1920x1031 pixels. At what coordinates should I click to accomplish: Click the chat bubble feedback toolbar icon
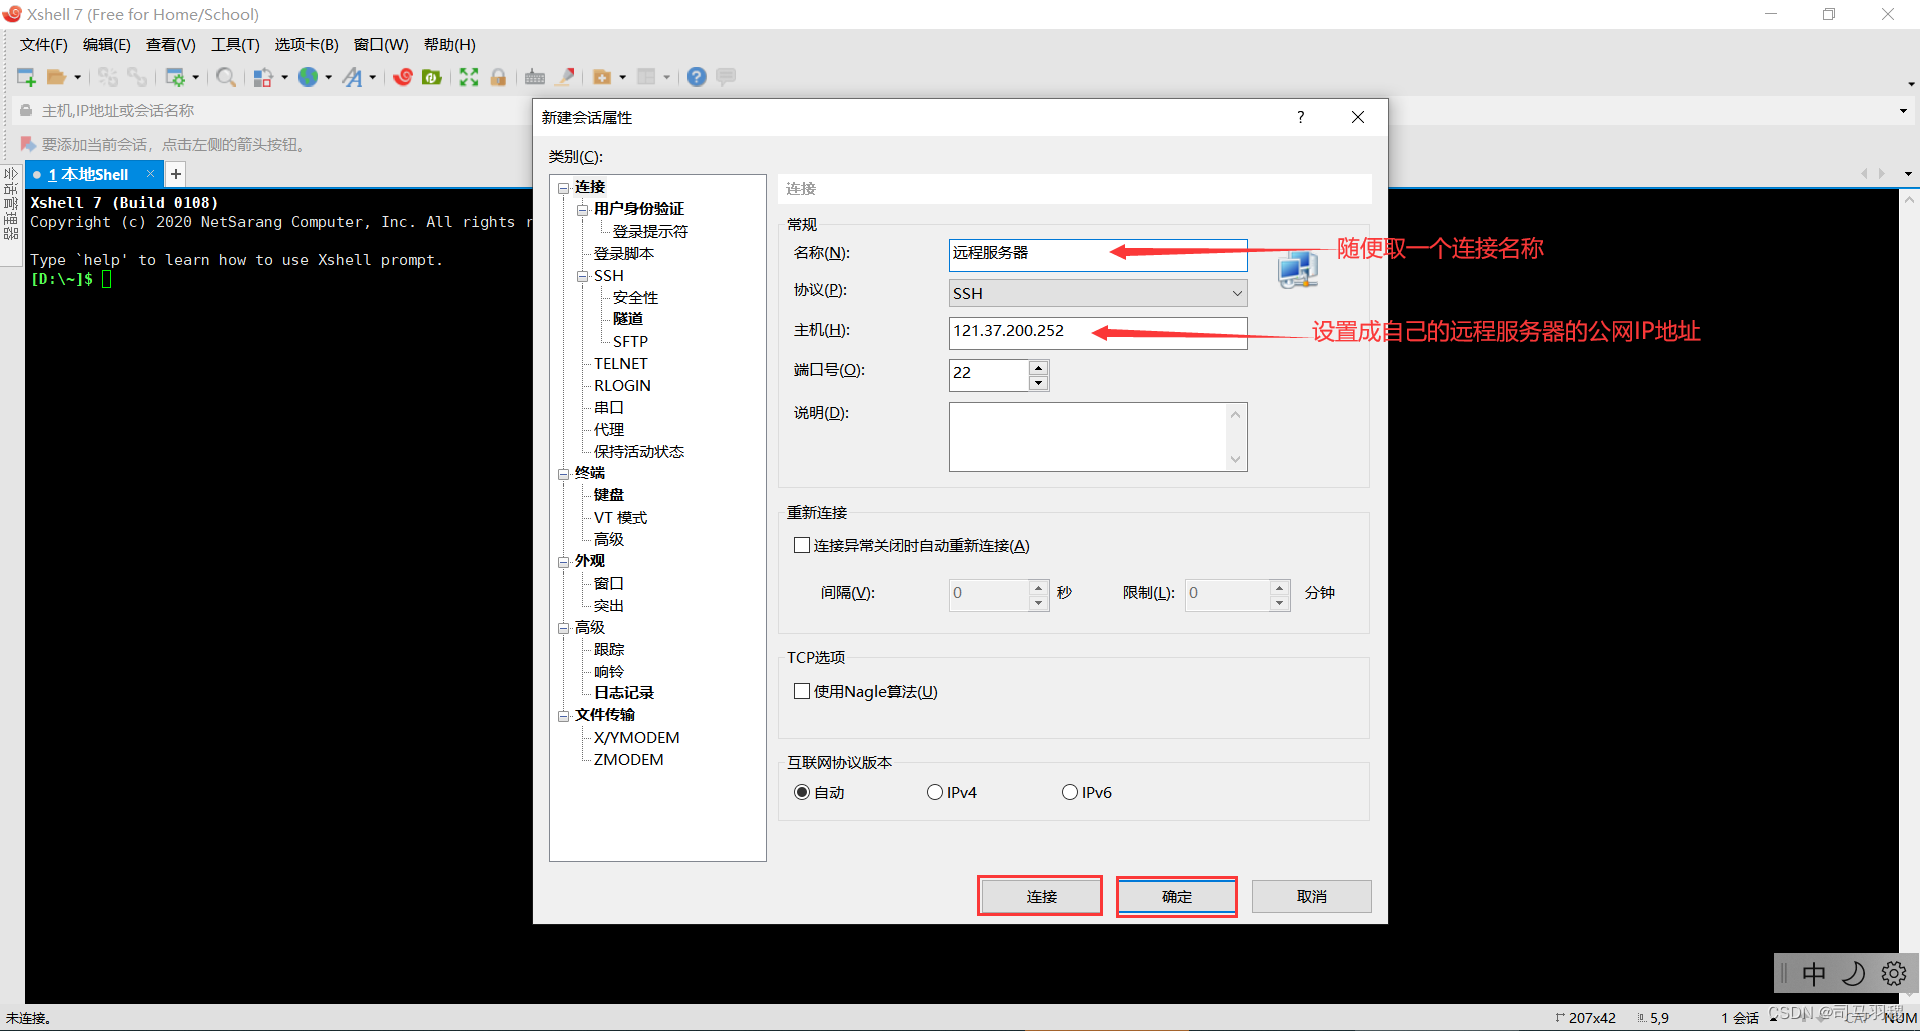(727, 77)
